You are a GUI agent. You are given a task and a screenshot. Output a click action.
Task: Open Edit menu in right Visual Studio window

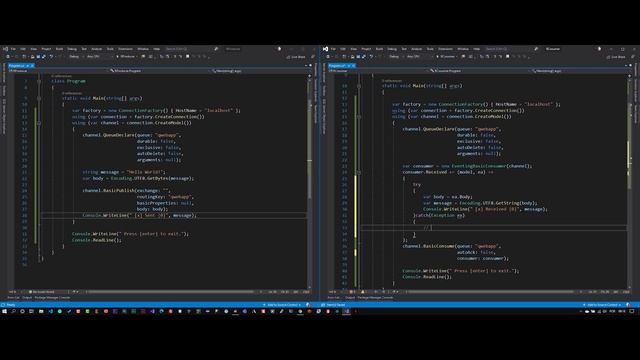343,49
